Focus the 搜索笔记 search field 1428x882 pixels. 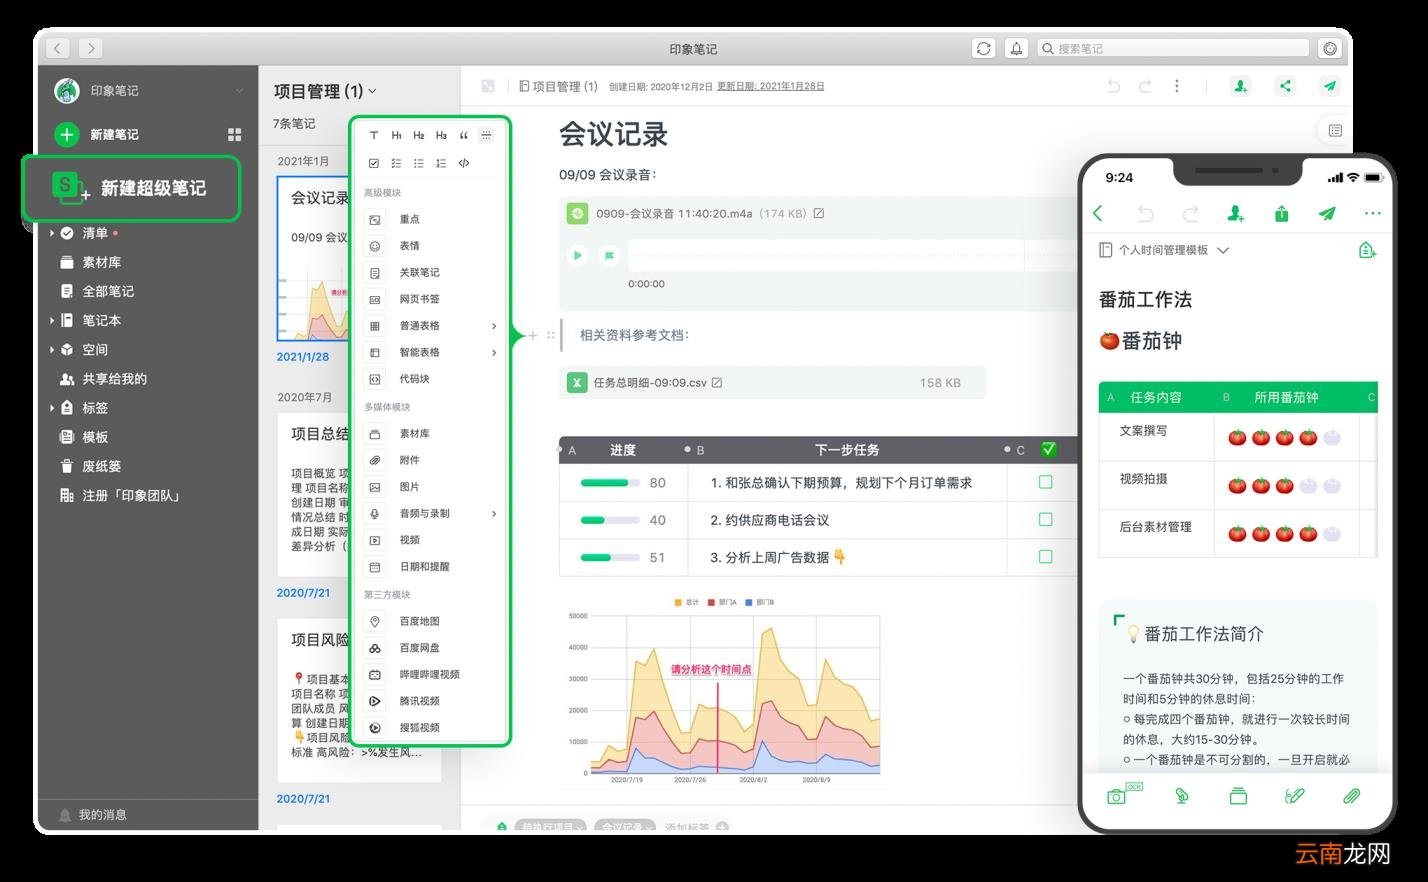click(1172, 48)
